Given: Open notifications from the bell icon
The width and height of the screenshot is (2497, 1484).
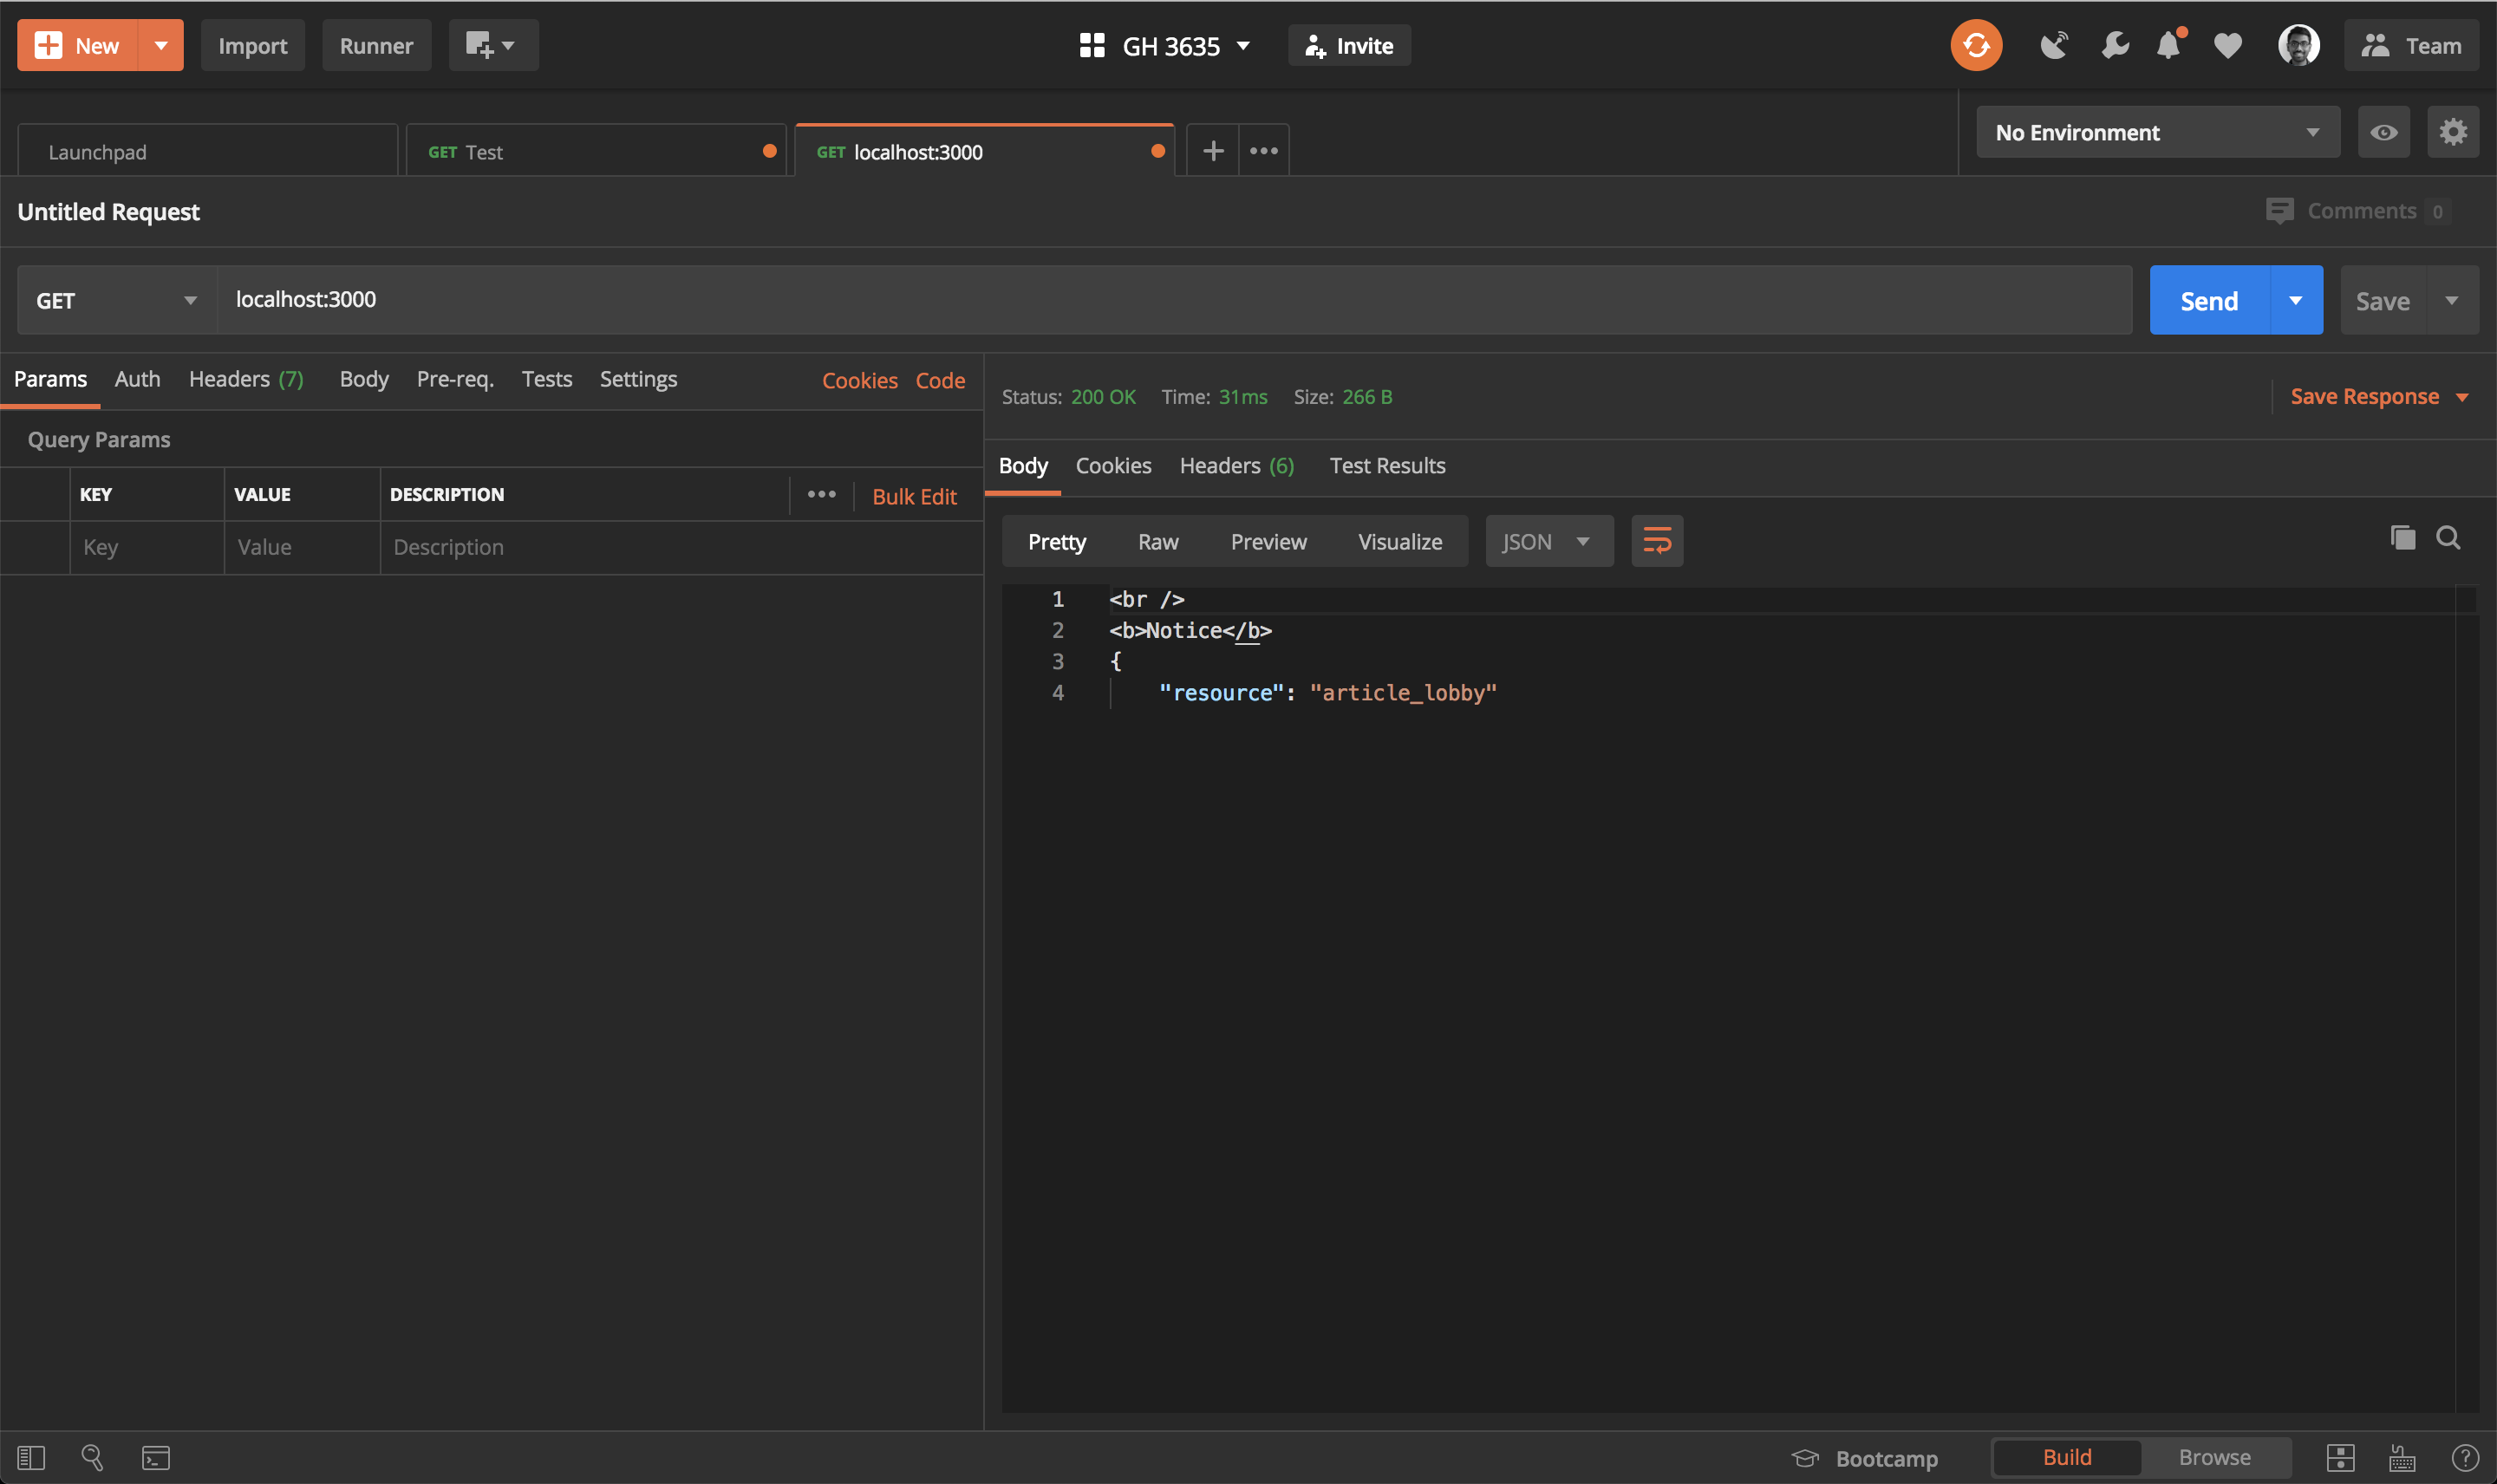Looking at the screenshot, I should click(2167, 45).
